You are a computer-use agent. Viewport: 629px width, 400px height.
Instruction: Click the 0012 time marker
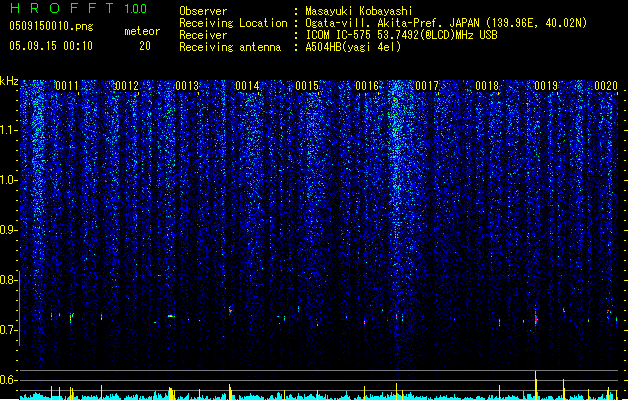[x=127, y=86]
